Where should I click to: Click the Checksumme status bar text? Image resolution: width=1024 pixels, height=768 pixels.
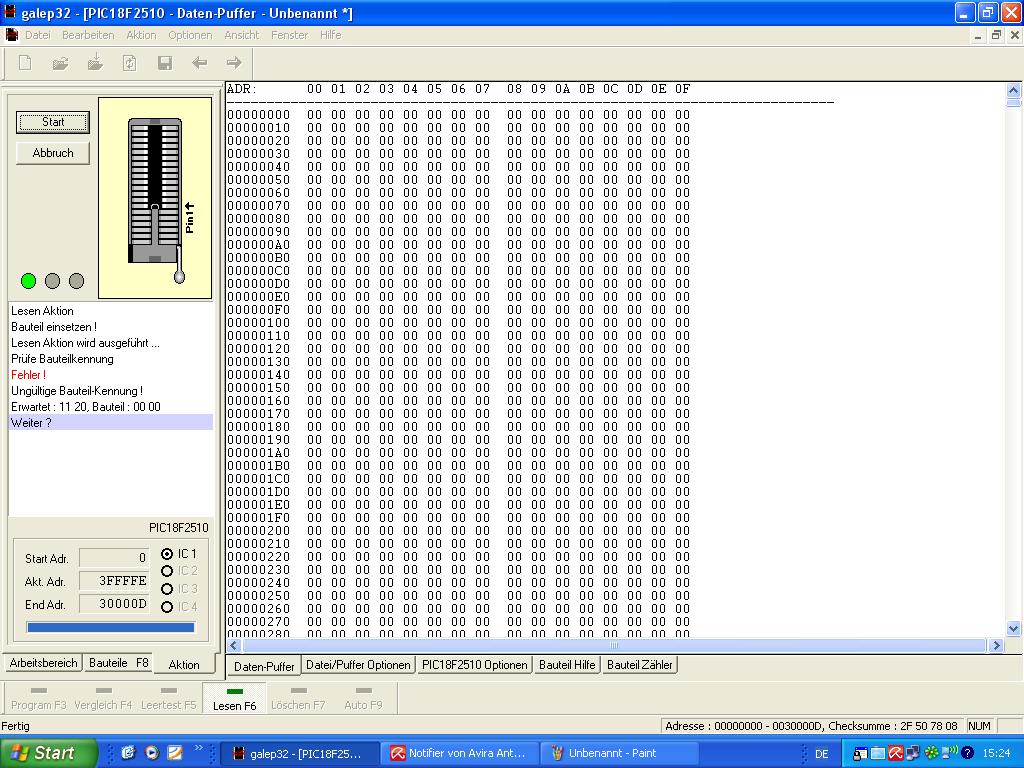893,726
